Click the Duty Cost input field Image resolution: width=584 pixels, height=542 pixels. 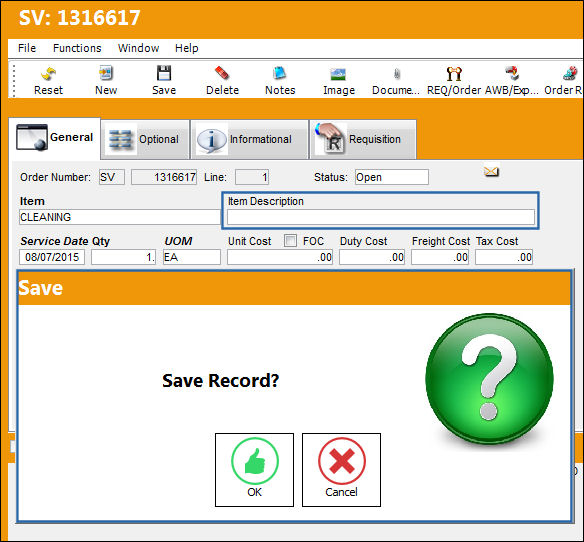[372, 257]
